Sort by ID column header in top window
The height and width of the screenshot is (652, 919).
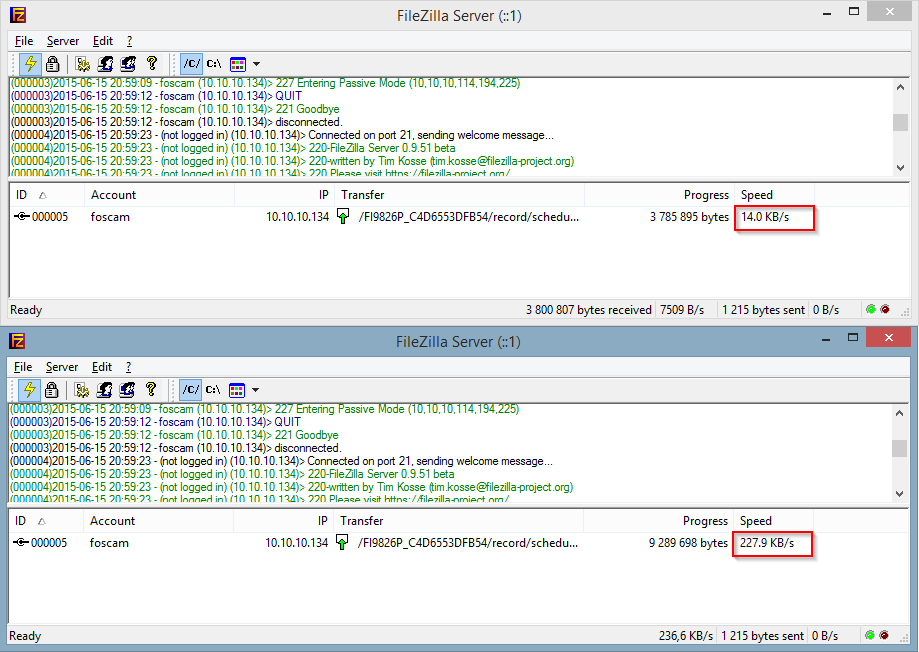(x=47, y=195)
